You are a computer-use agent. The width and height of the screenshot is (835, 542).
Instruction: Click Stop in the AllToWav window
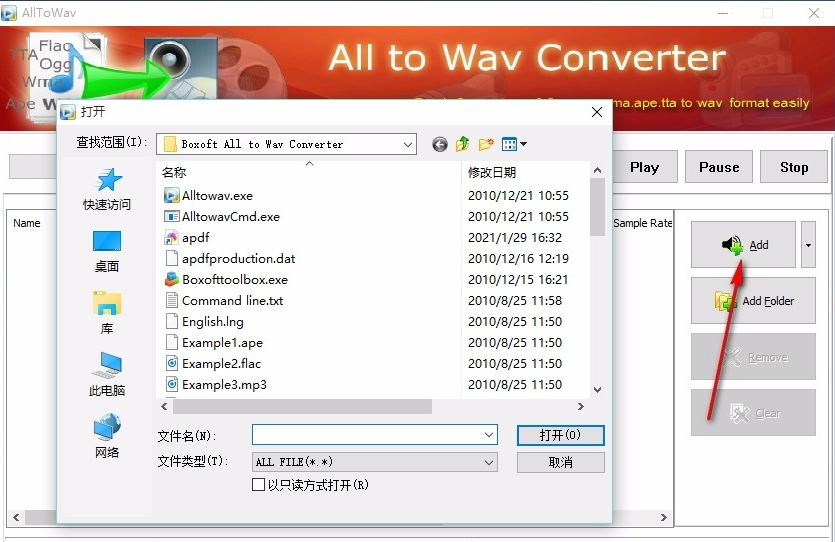pos(794,167)
